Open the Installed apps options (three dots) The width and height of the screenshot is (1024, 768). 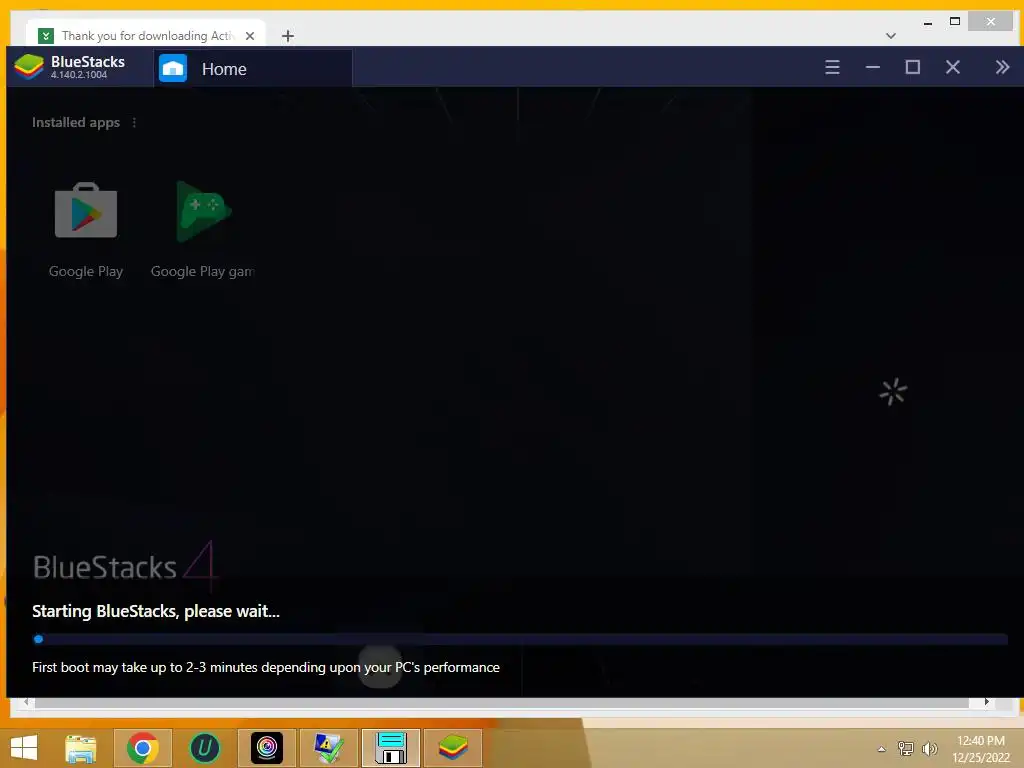click(x=135, y=122)
